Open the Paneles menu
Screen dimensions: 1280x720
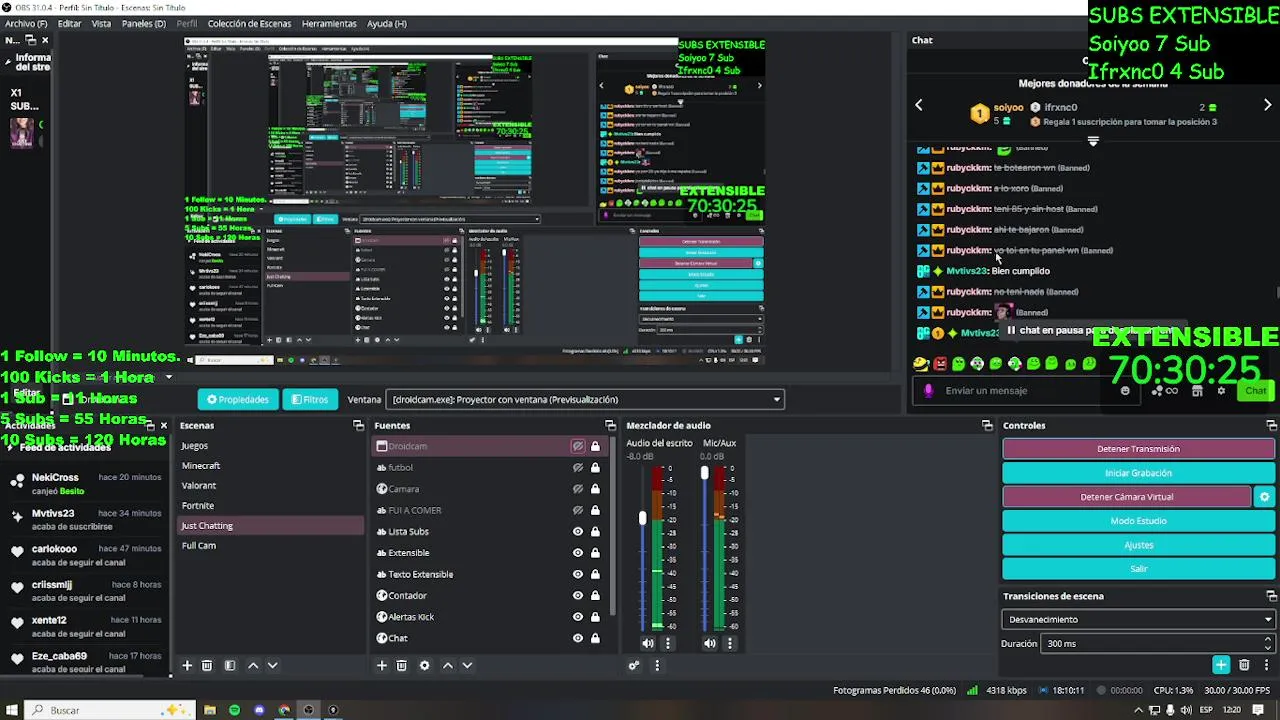click(x=144, y=23)
